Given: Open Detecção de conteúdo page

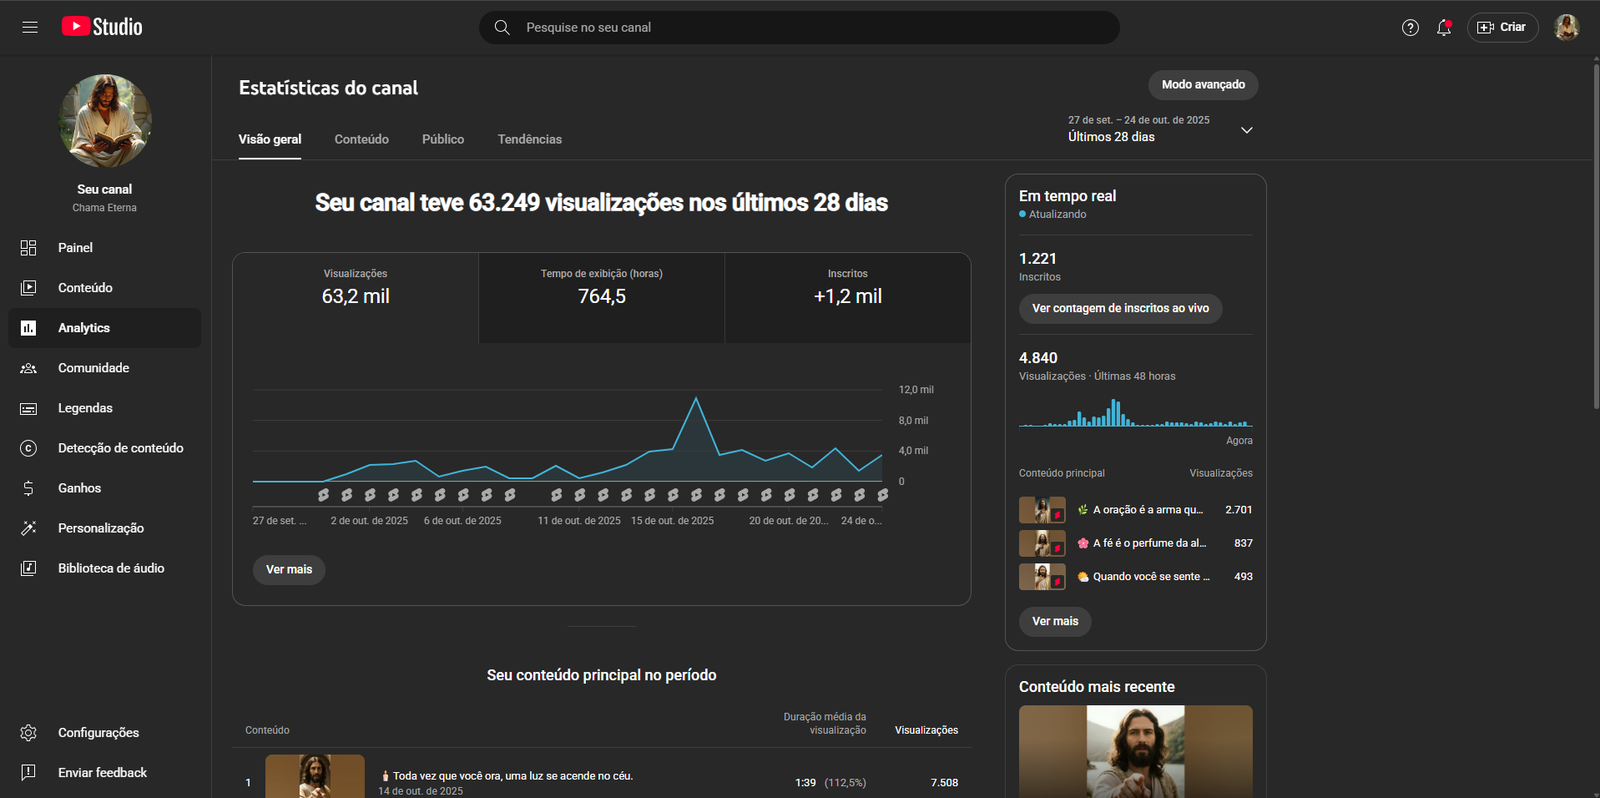Looking at the screenshot, I should click(x=120, y=448).
